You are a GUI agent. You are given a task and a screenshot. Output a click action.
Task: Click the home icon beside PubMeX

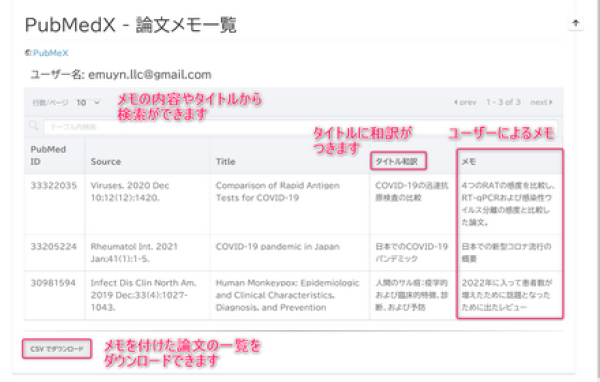[x=28, y=53]
